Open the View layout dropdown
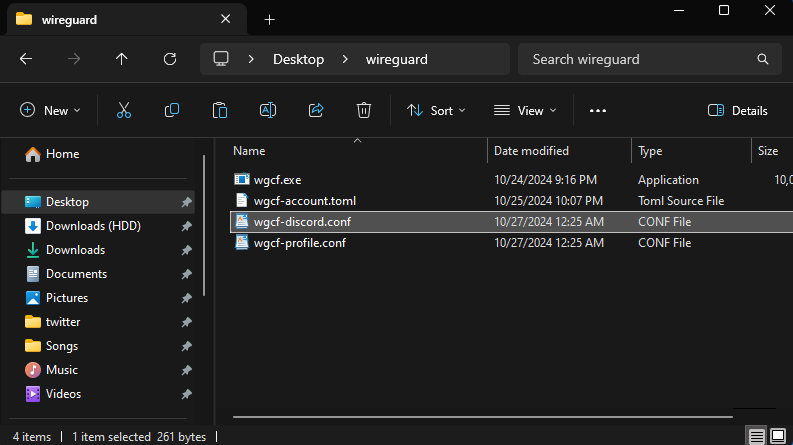Screen dimensions: 793x445 [525, 111]
